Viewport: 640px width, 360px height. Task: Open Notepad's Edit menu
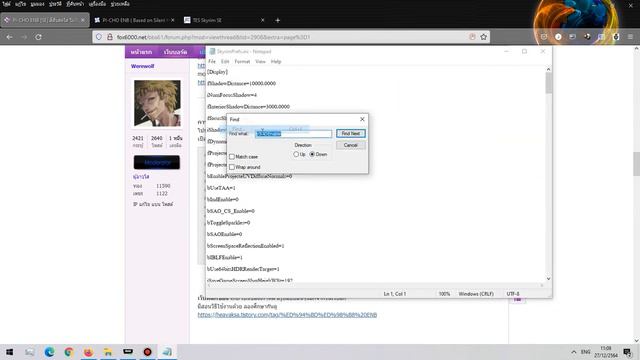coord(225,62)
